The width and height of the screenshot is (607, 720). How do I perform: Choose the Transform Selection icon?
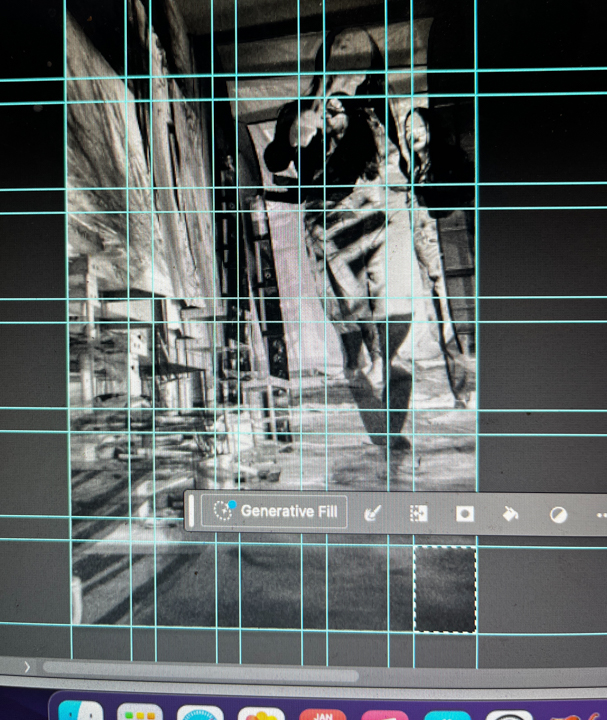[x=418, y=513]
